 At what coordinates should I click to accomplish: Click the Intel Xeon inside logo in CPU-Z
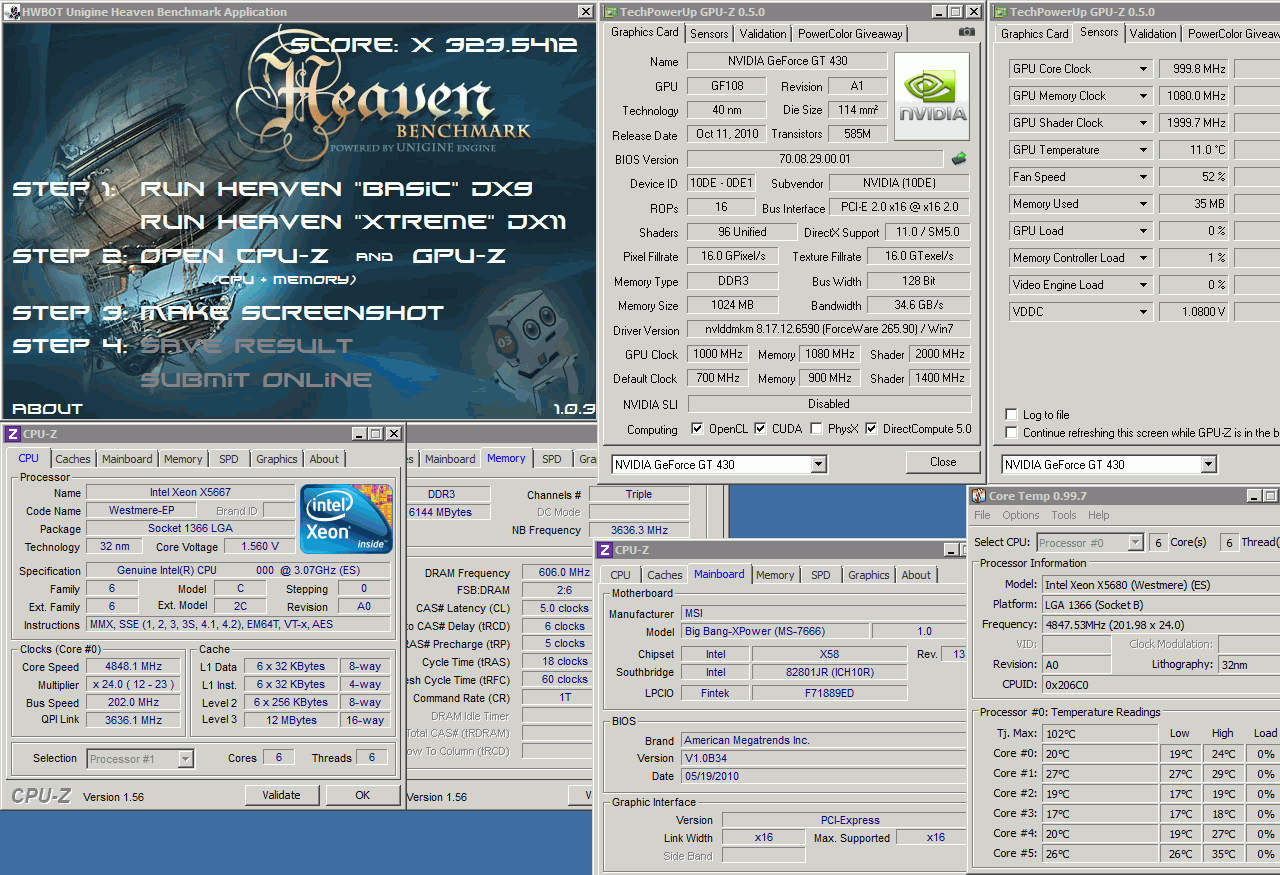[346, 518]
